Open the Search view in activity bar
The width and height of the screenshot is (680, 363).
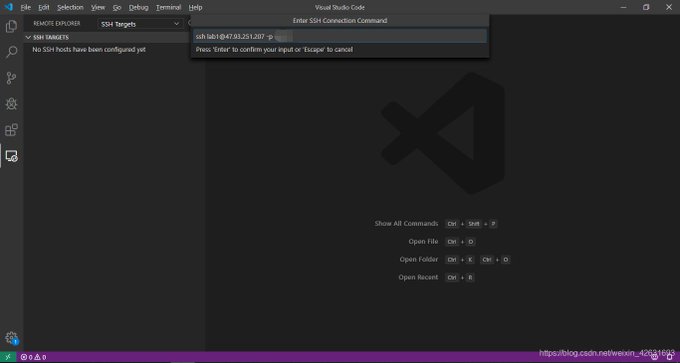[11, 52]
